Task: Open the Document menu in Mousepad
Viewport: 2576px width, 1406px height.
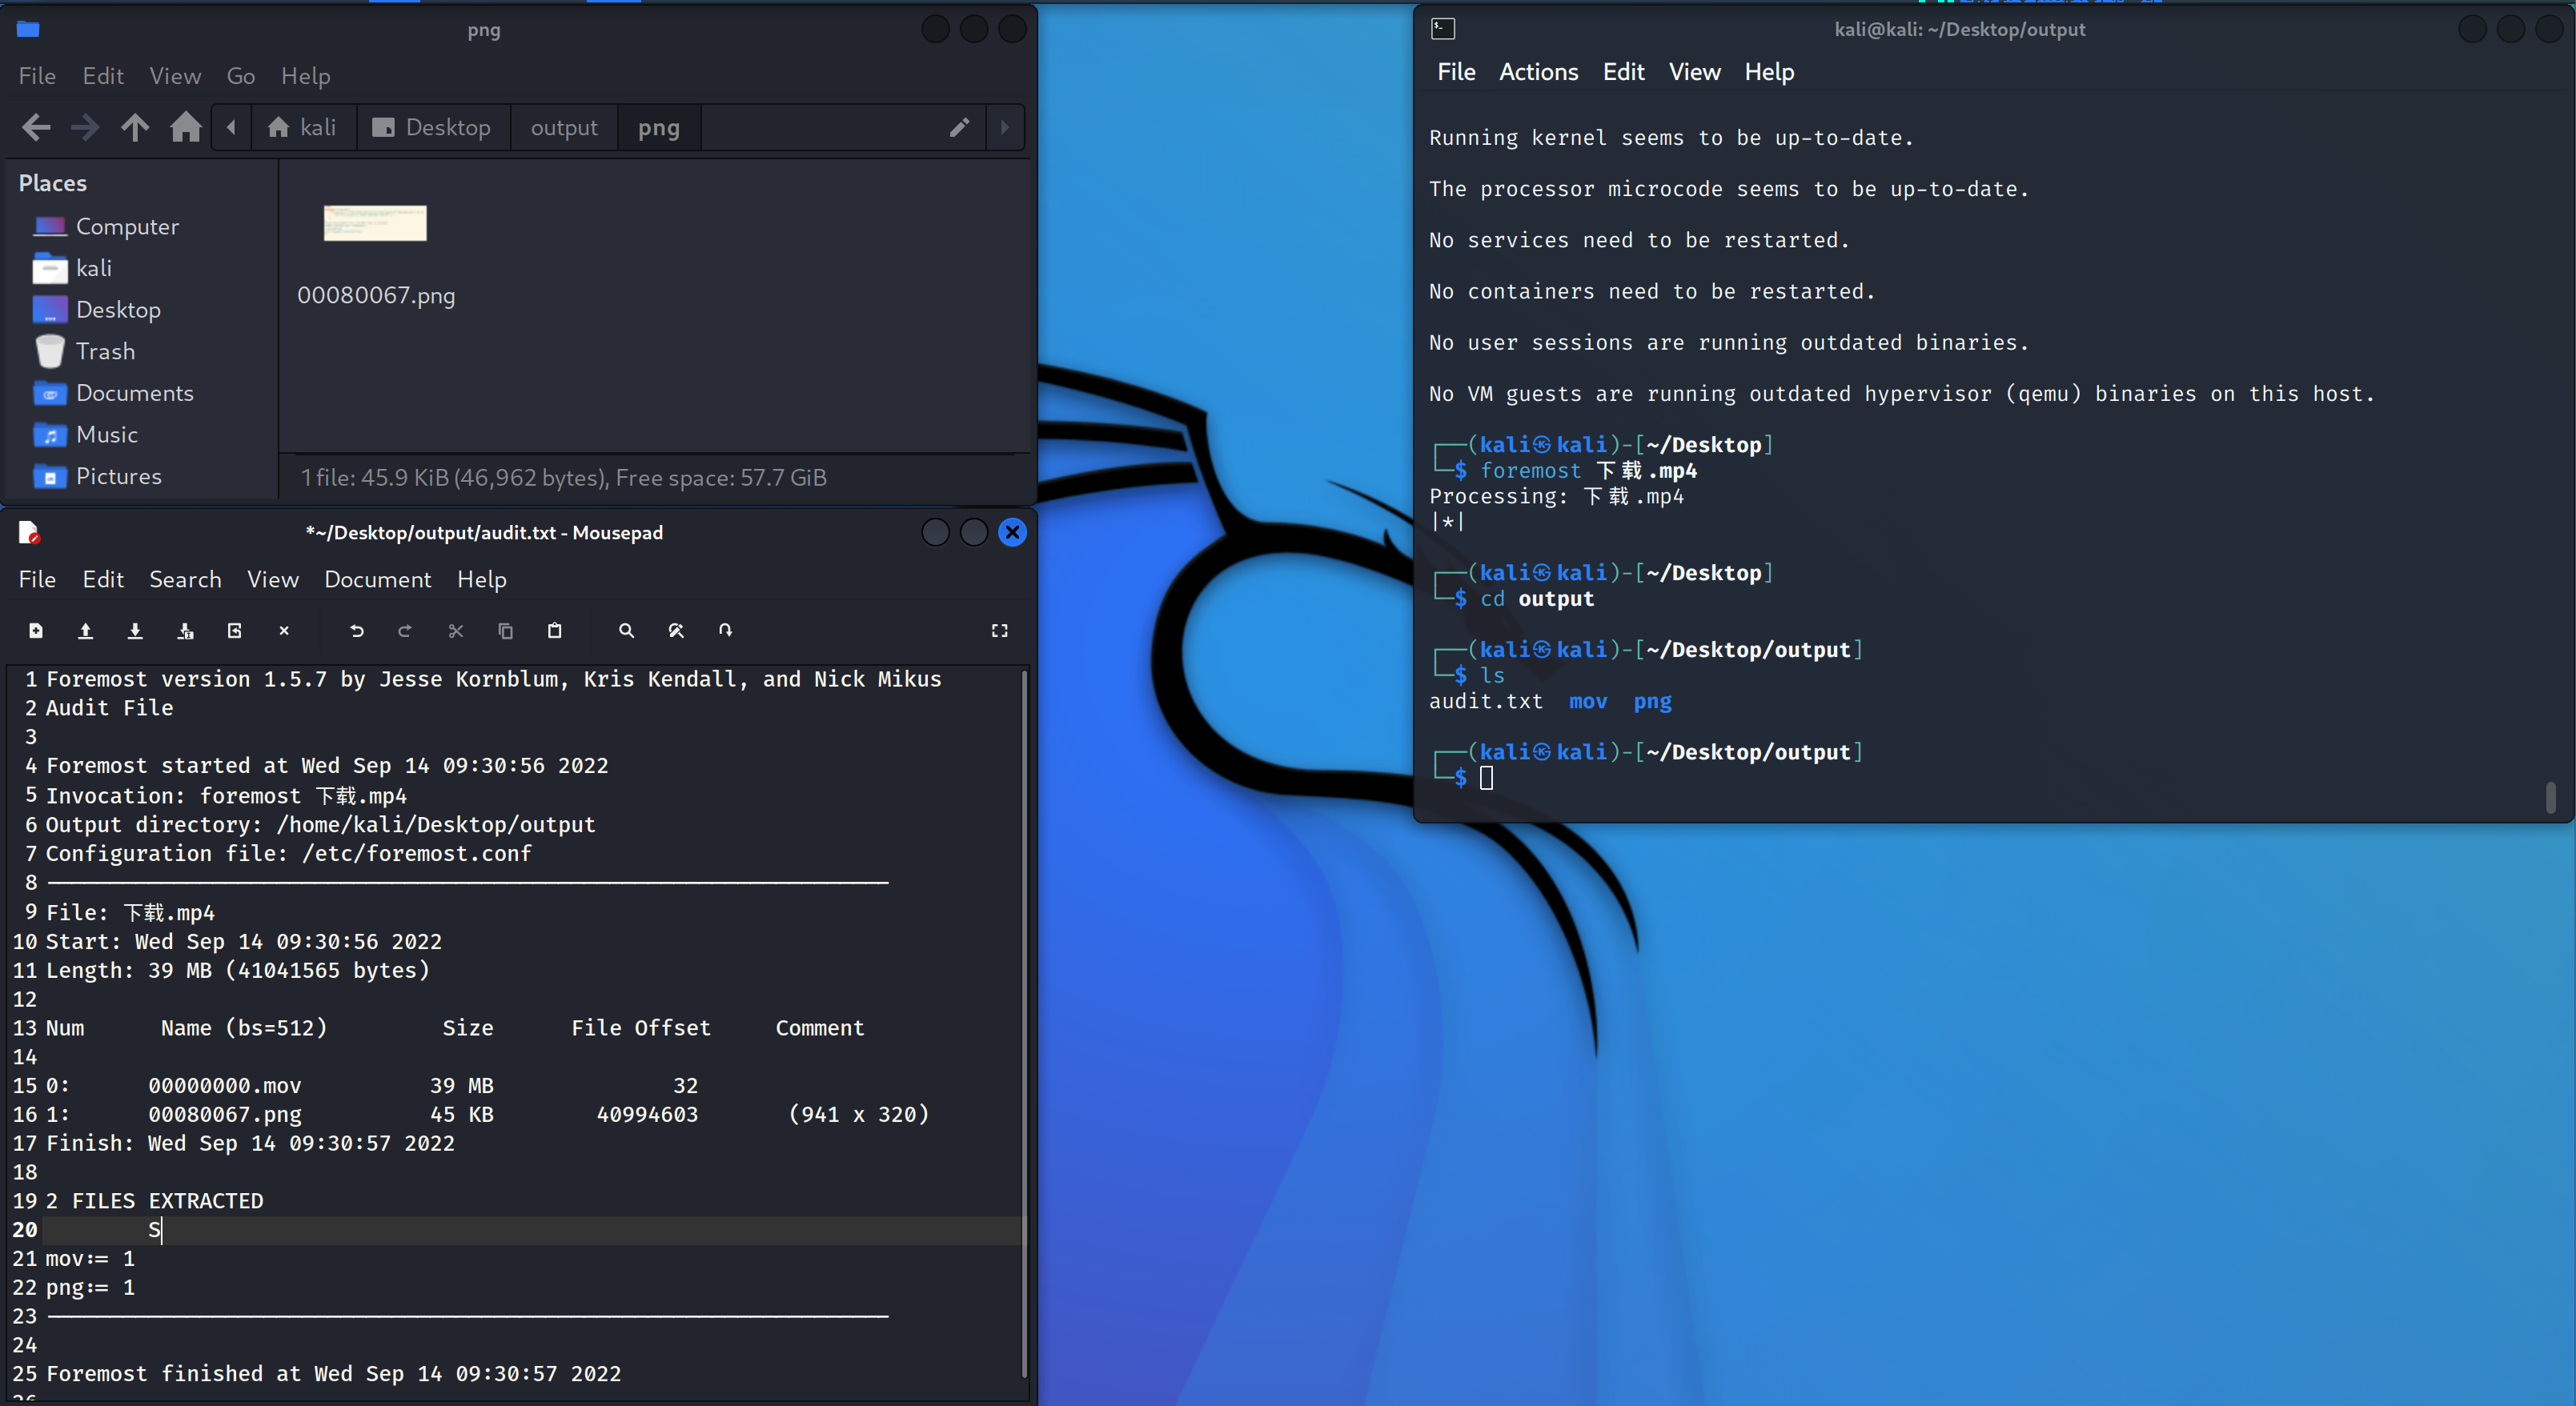Action: 377,579
